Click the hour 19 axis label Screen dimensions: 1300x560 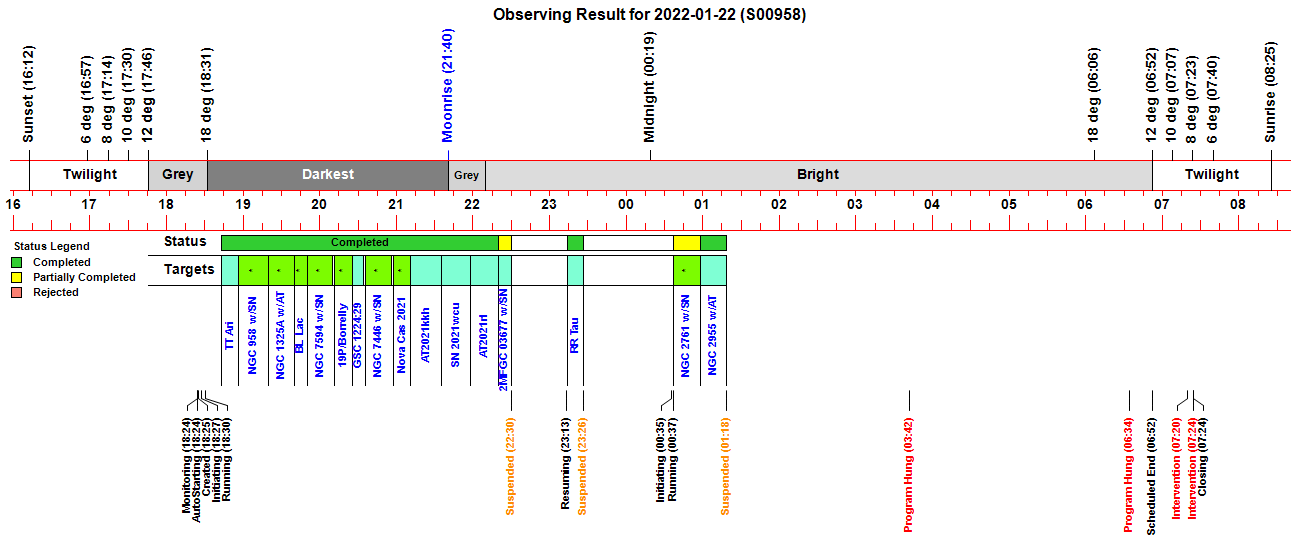point(242,204)
